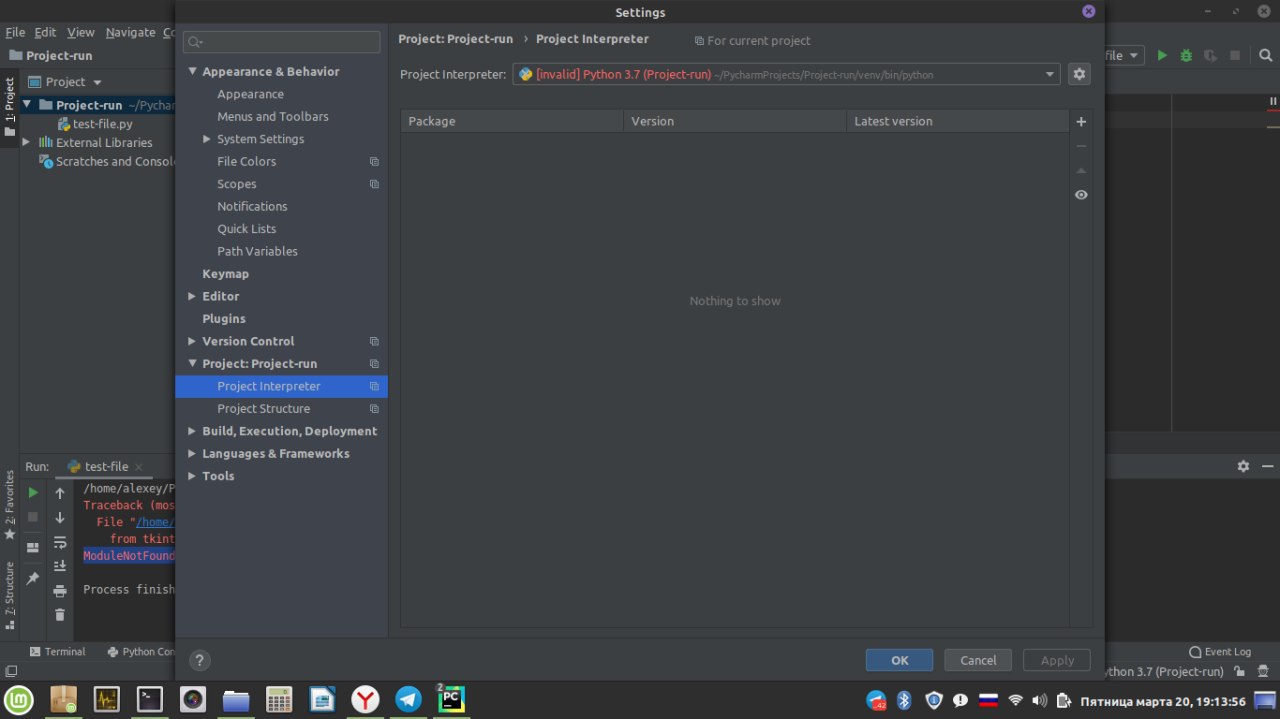Focus the settings search field

pyautogui.click(x=281, y=42)
